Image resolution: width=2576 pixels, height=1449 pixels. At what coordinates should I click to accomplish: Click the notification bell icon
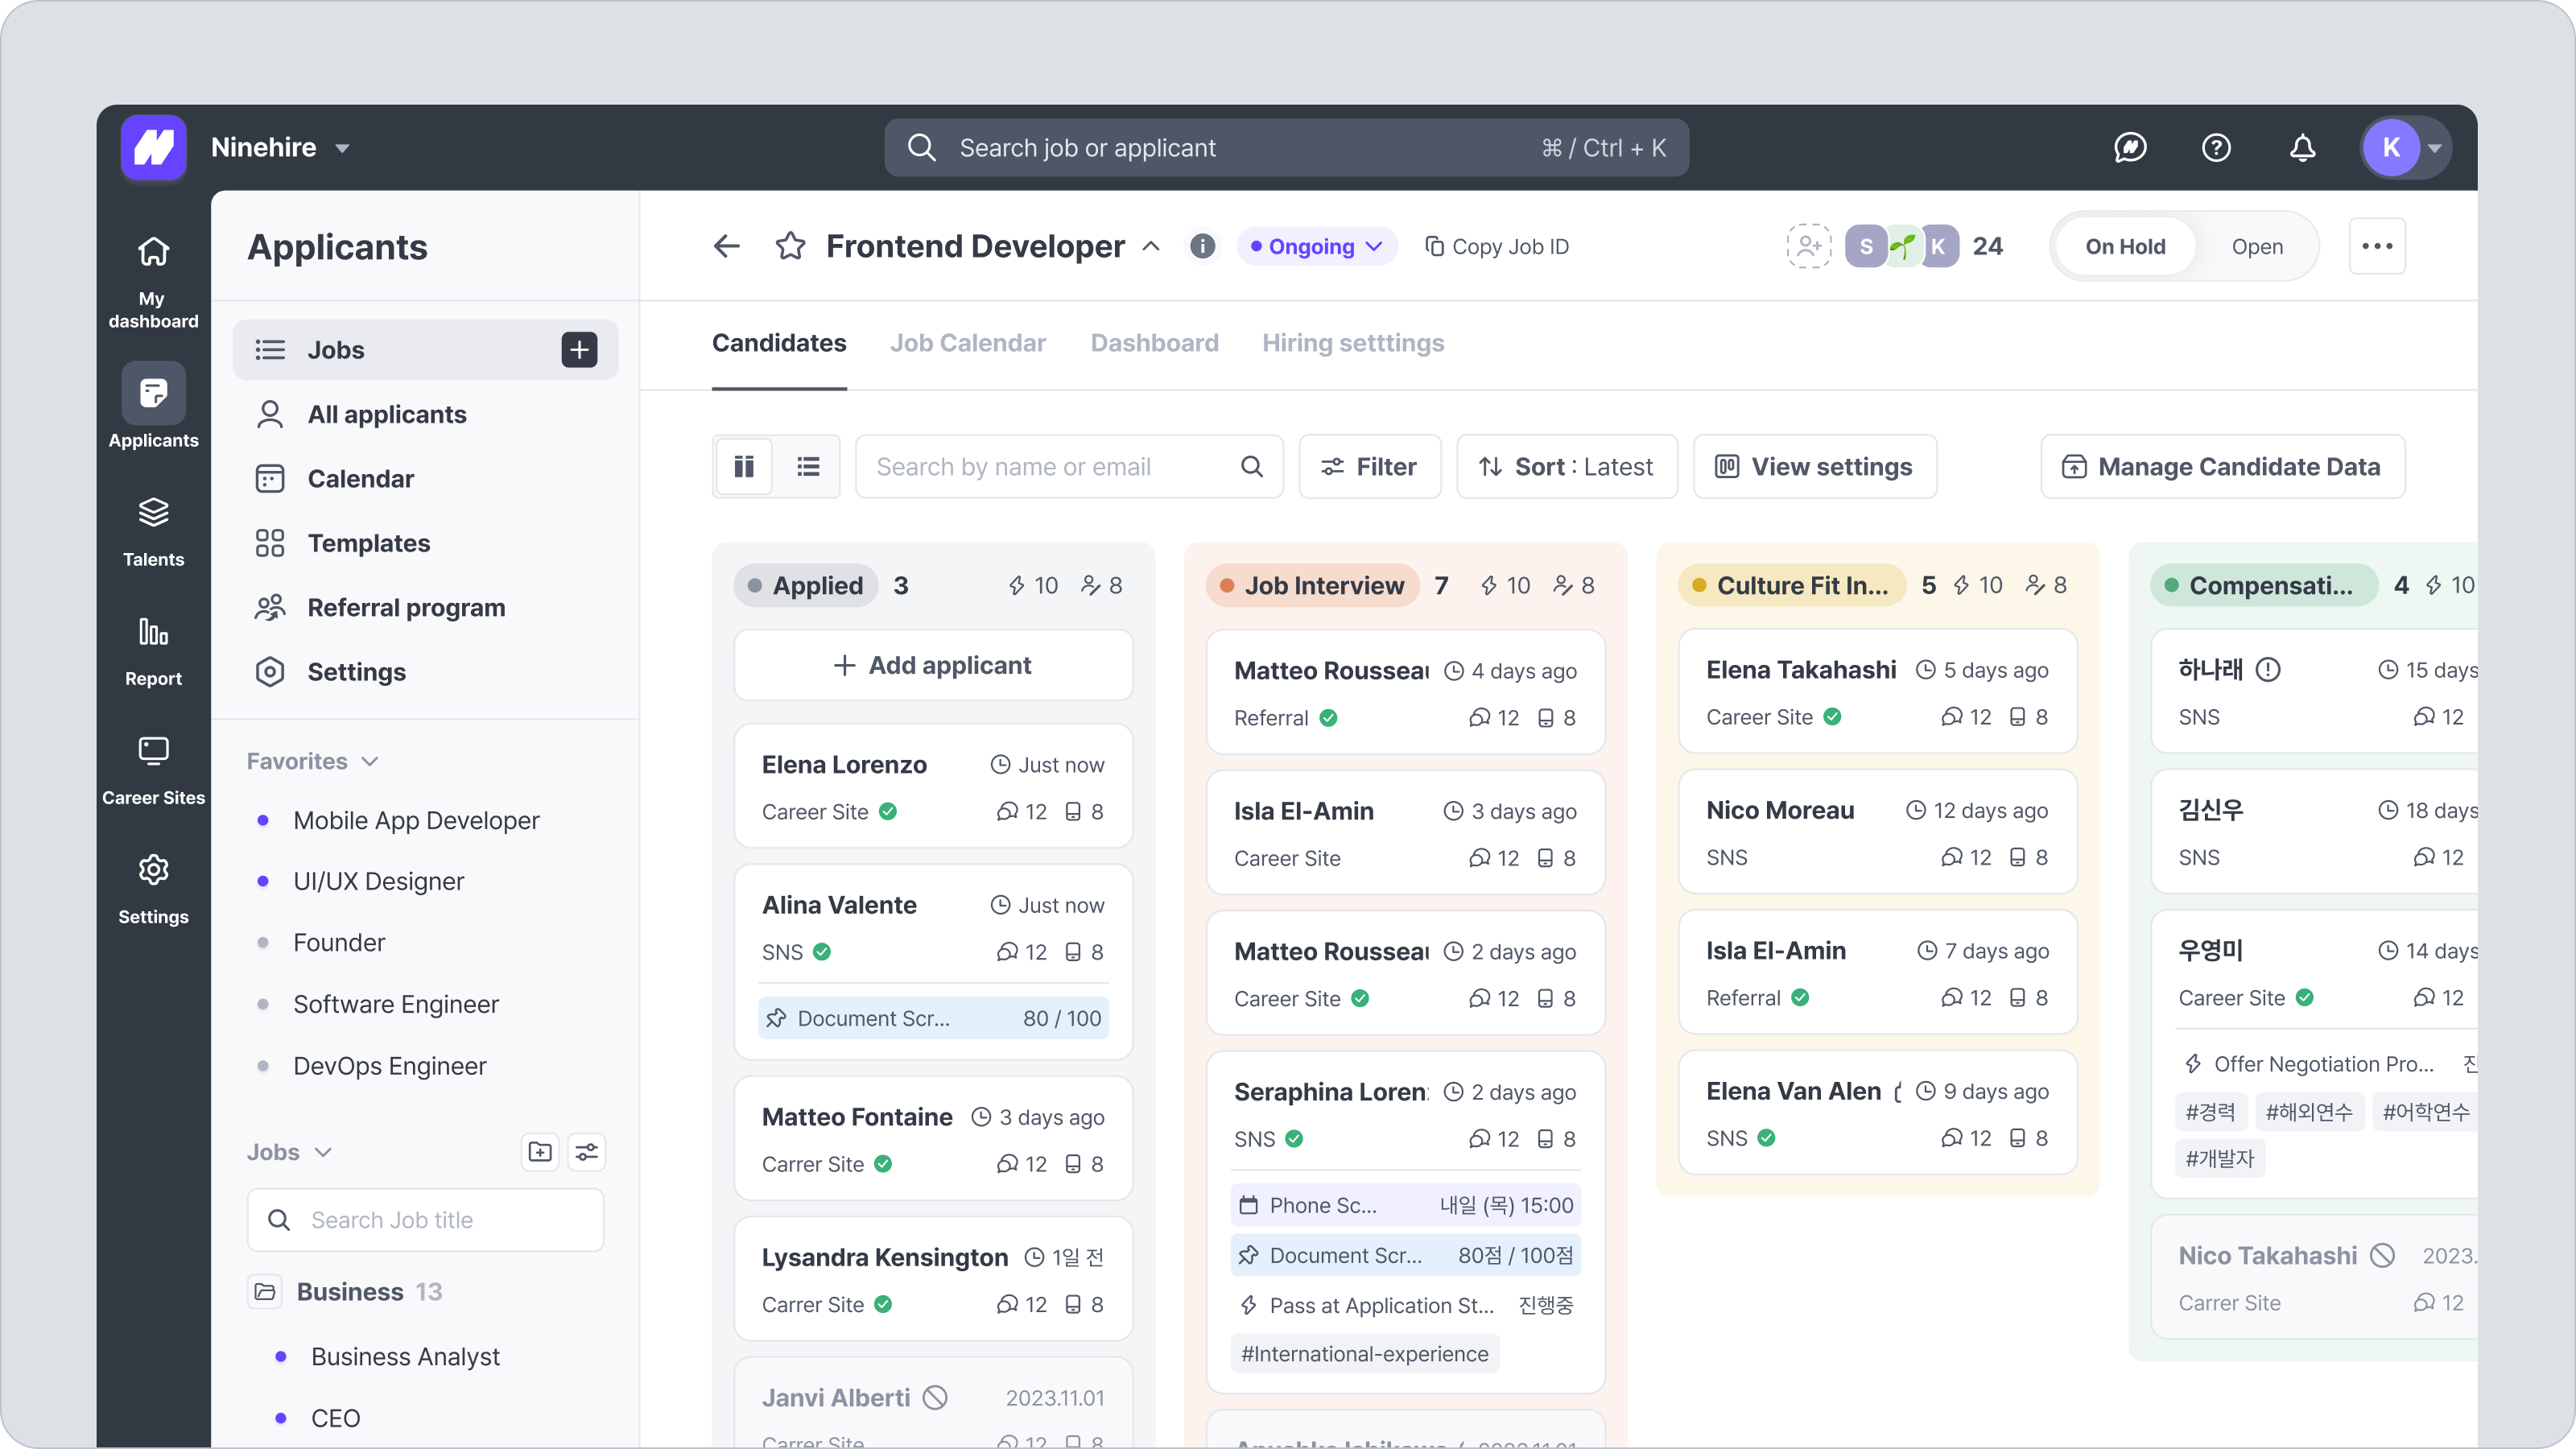(2302, 148)
